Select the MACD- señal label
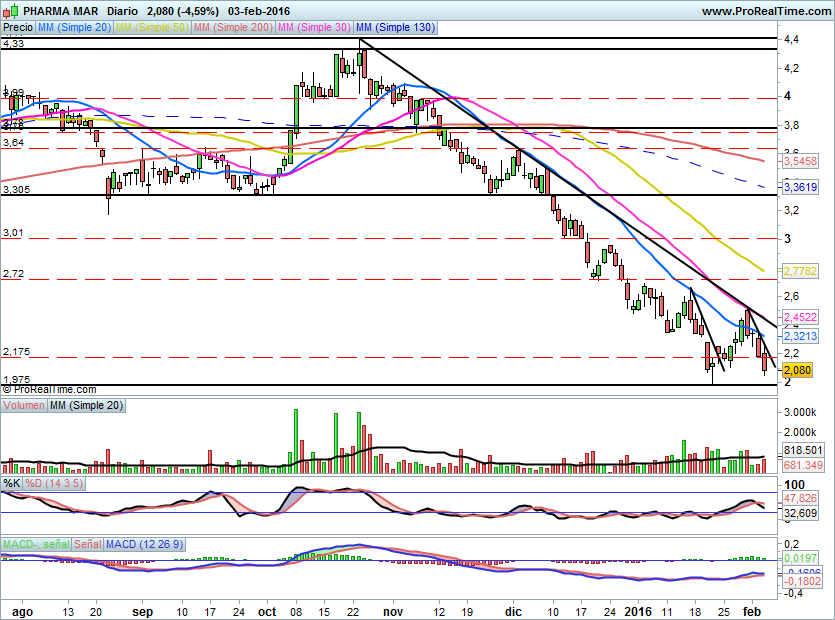This screenshot has height=620, width=835. click(35, 544)
